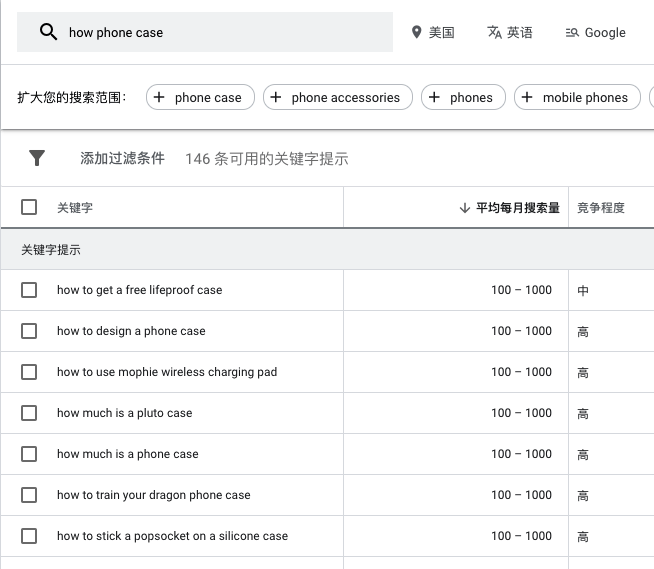Click the plus icon on phone accessories chip
654x569 pixels.
point(276,97)
